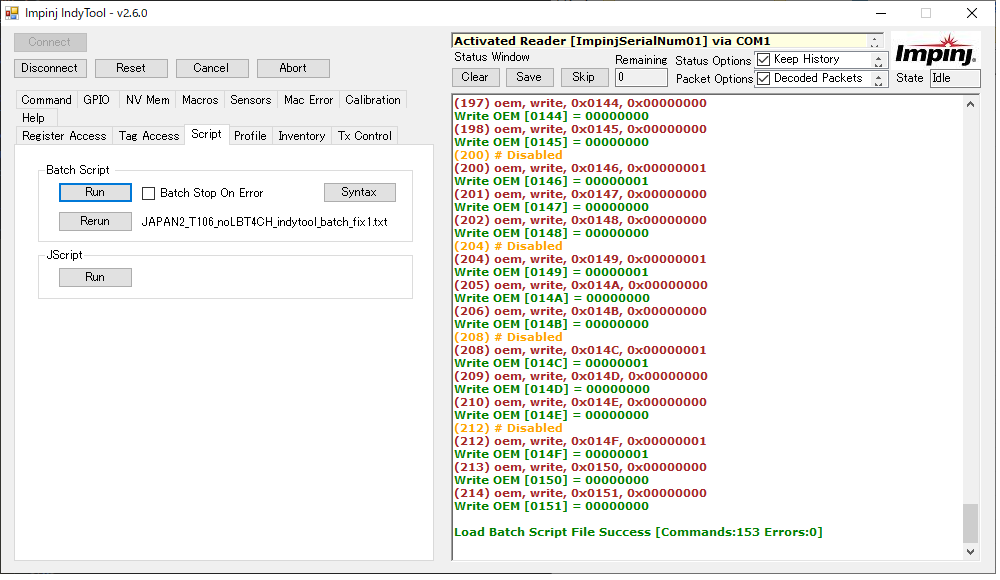Select the Script tab
The height and width of the screenshot is (580, 1000).
[x=206, y=134]
